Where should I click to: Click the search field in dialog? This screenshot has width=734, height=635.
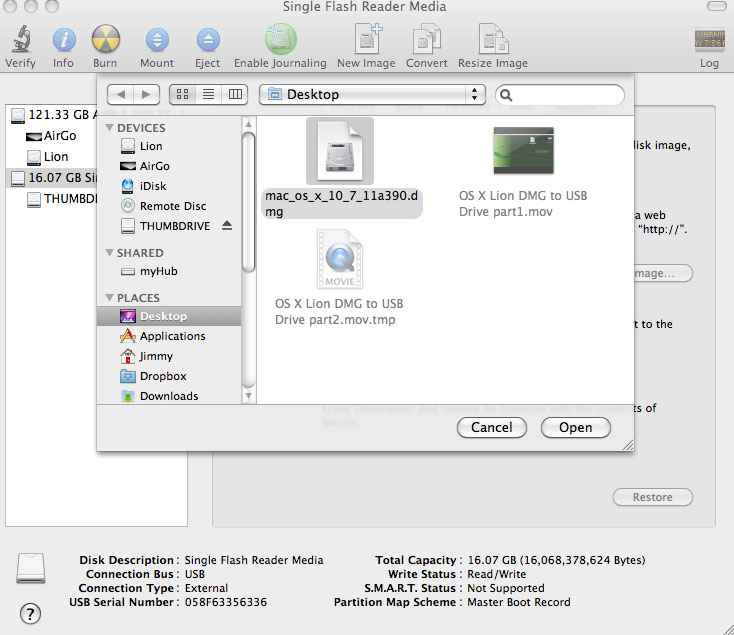[560, 95]
